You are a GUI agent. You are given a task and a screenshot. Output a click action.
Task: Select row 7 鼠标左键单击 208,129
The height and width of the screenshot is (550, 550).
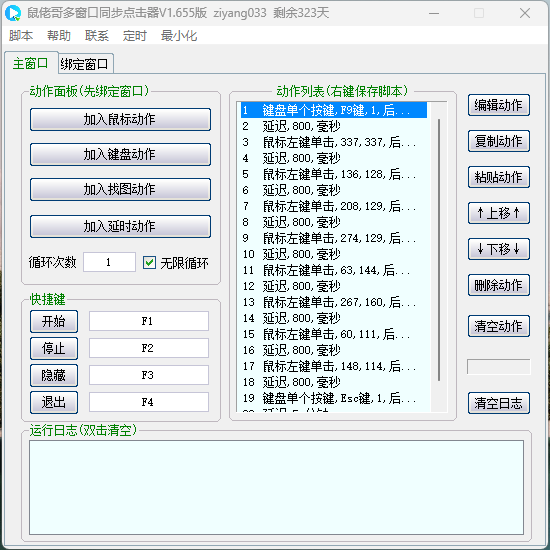click(334, 206)
